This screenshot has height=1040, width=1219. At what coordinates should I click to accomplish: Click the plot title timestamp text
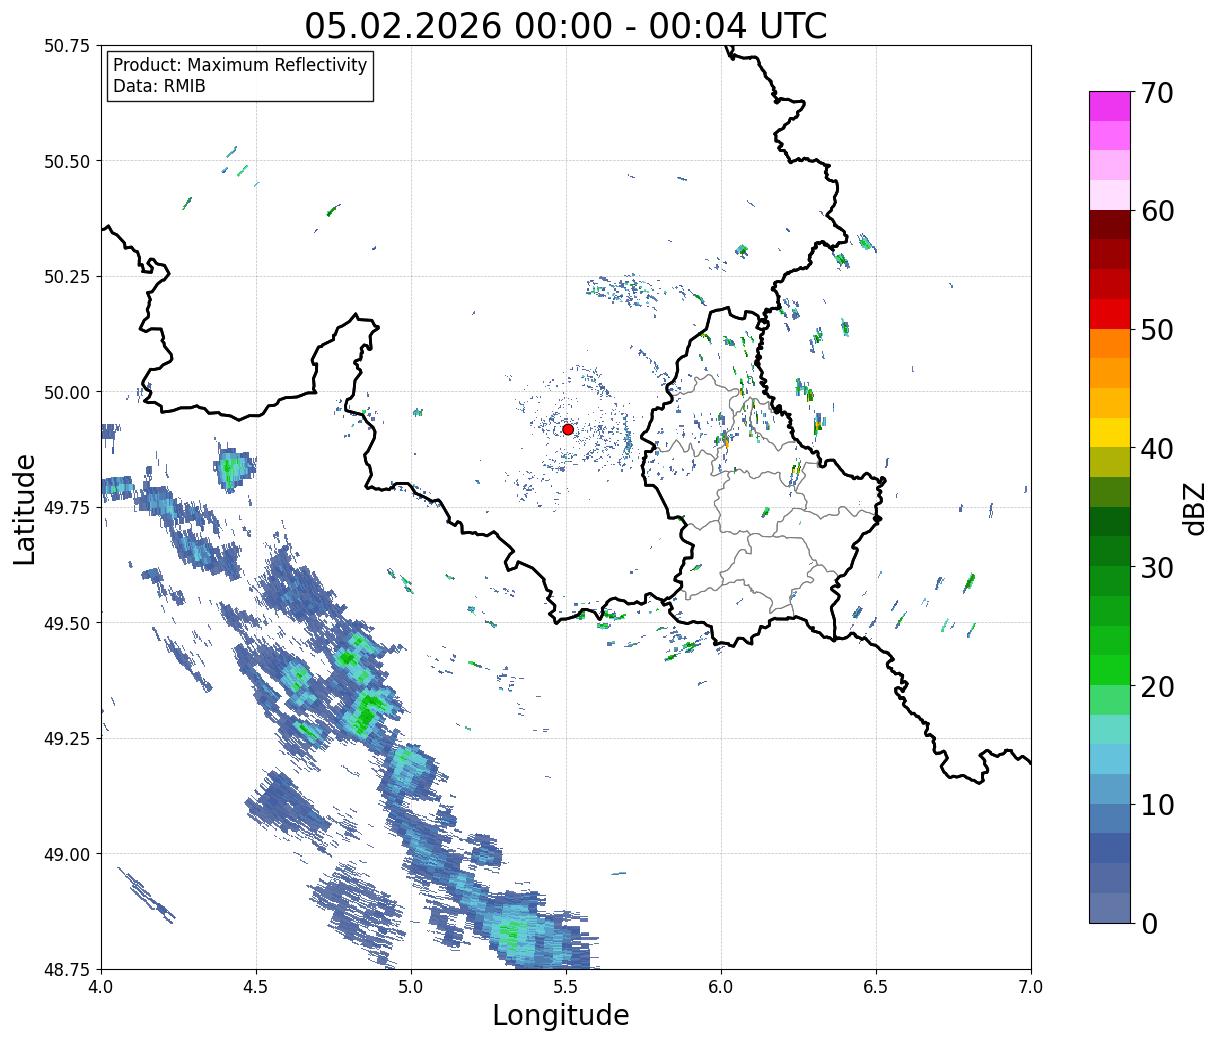click(x=566, y=25)
